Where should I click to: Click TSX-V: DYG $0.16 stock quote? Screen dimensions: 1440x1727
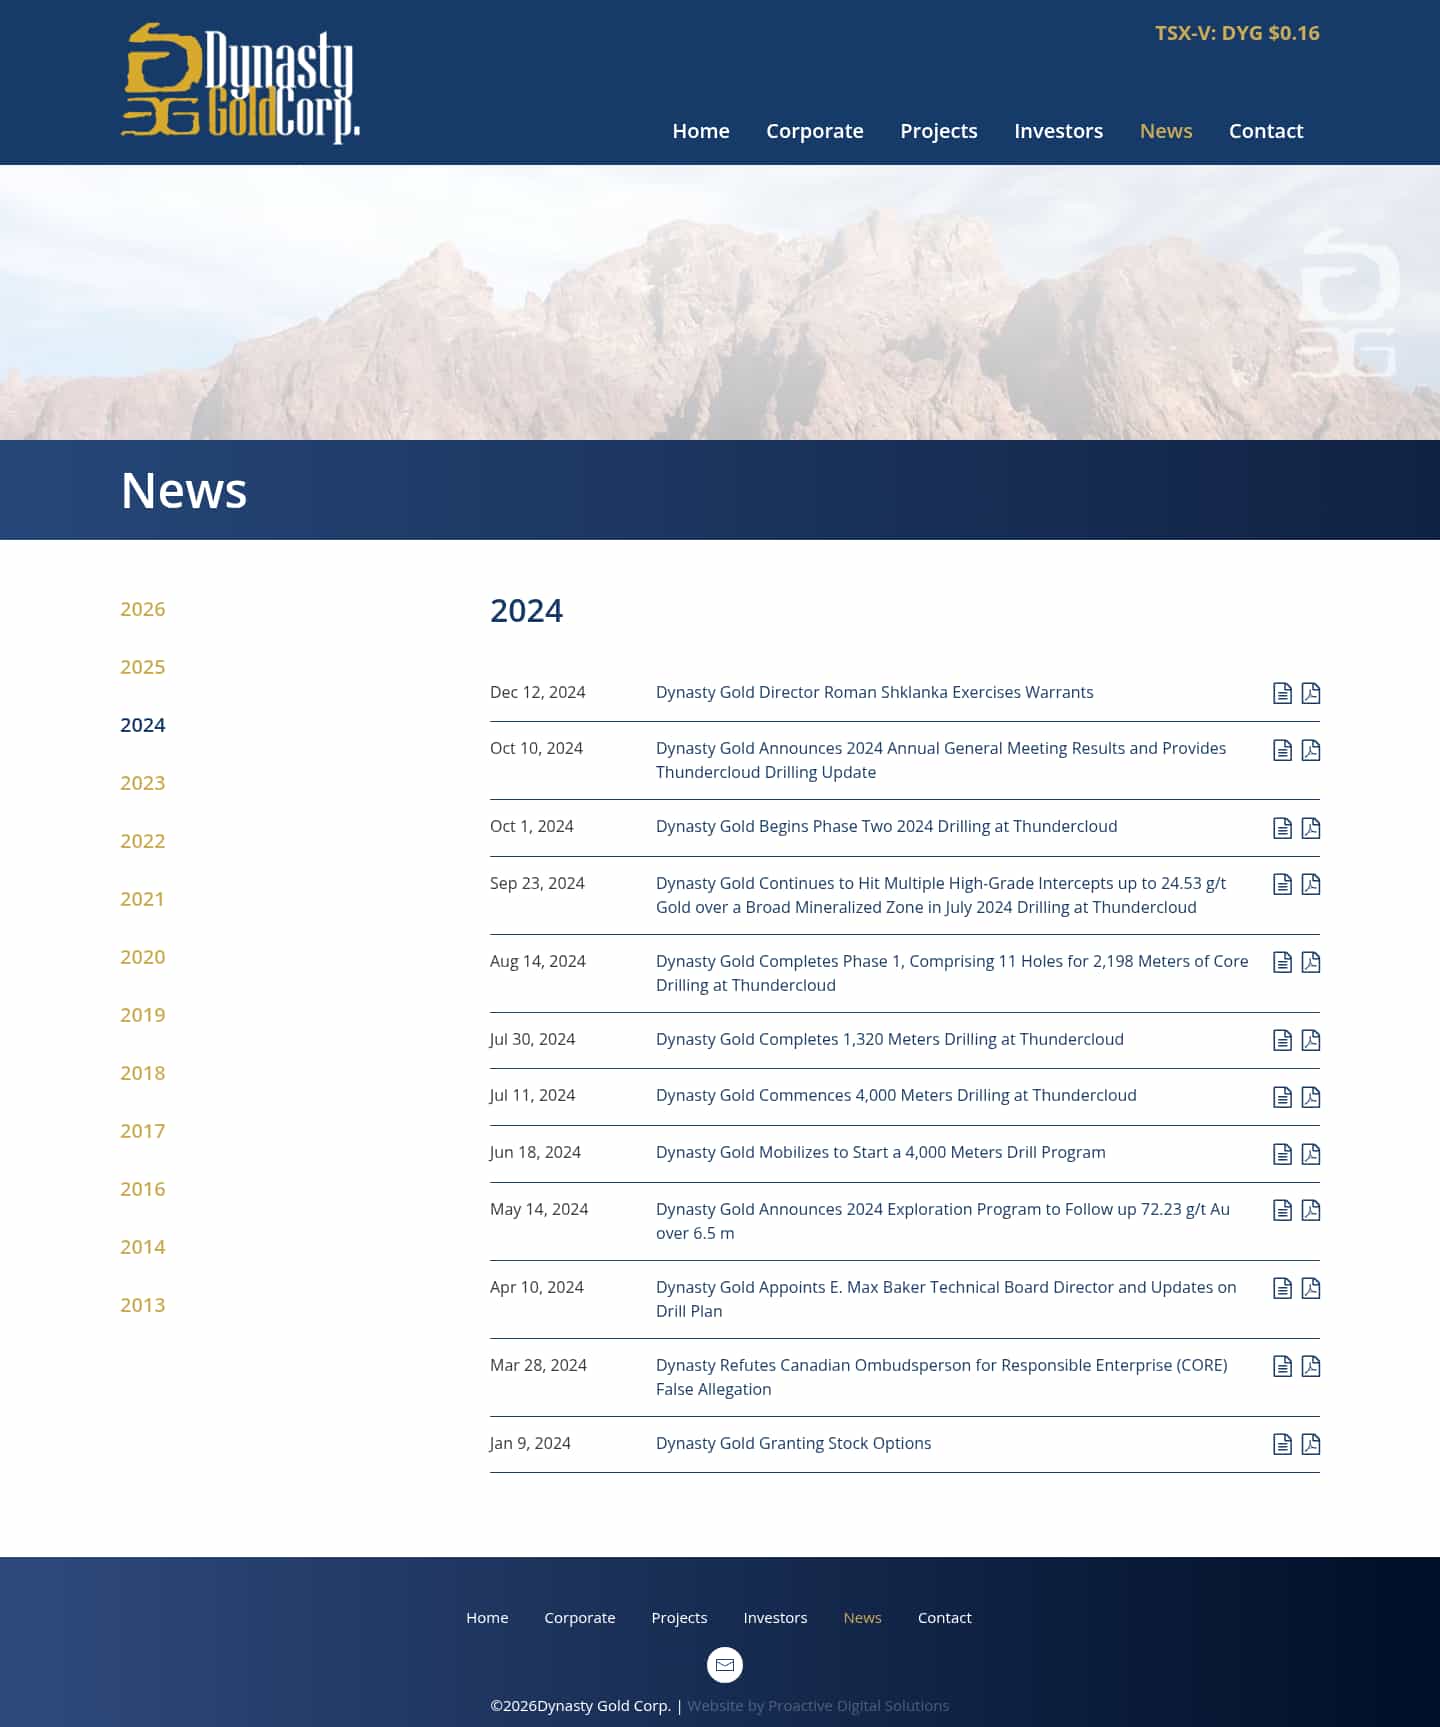click(x=1237, y=33)
